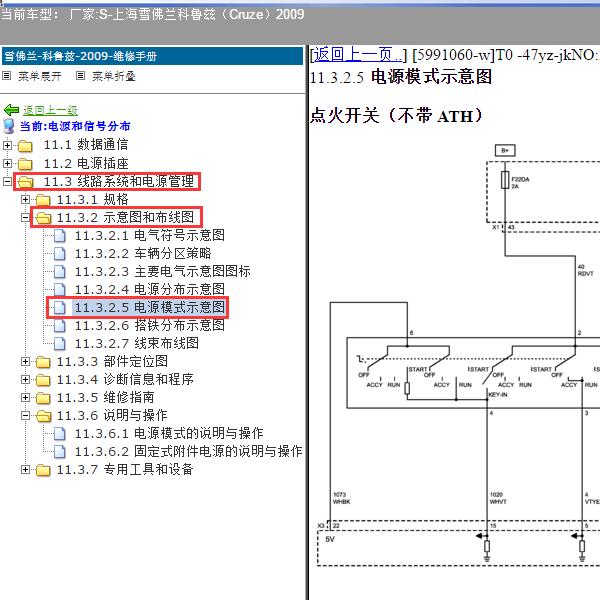Select 11.3 线路系统和电源管理 label
This screenshot has width=600, height=600.
119,181
